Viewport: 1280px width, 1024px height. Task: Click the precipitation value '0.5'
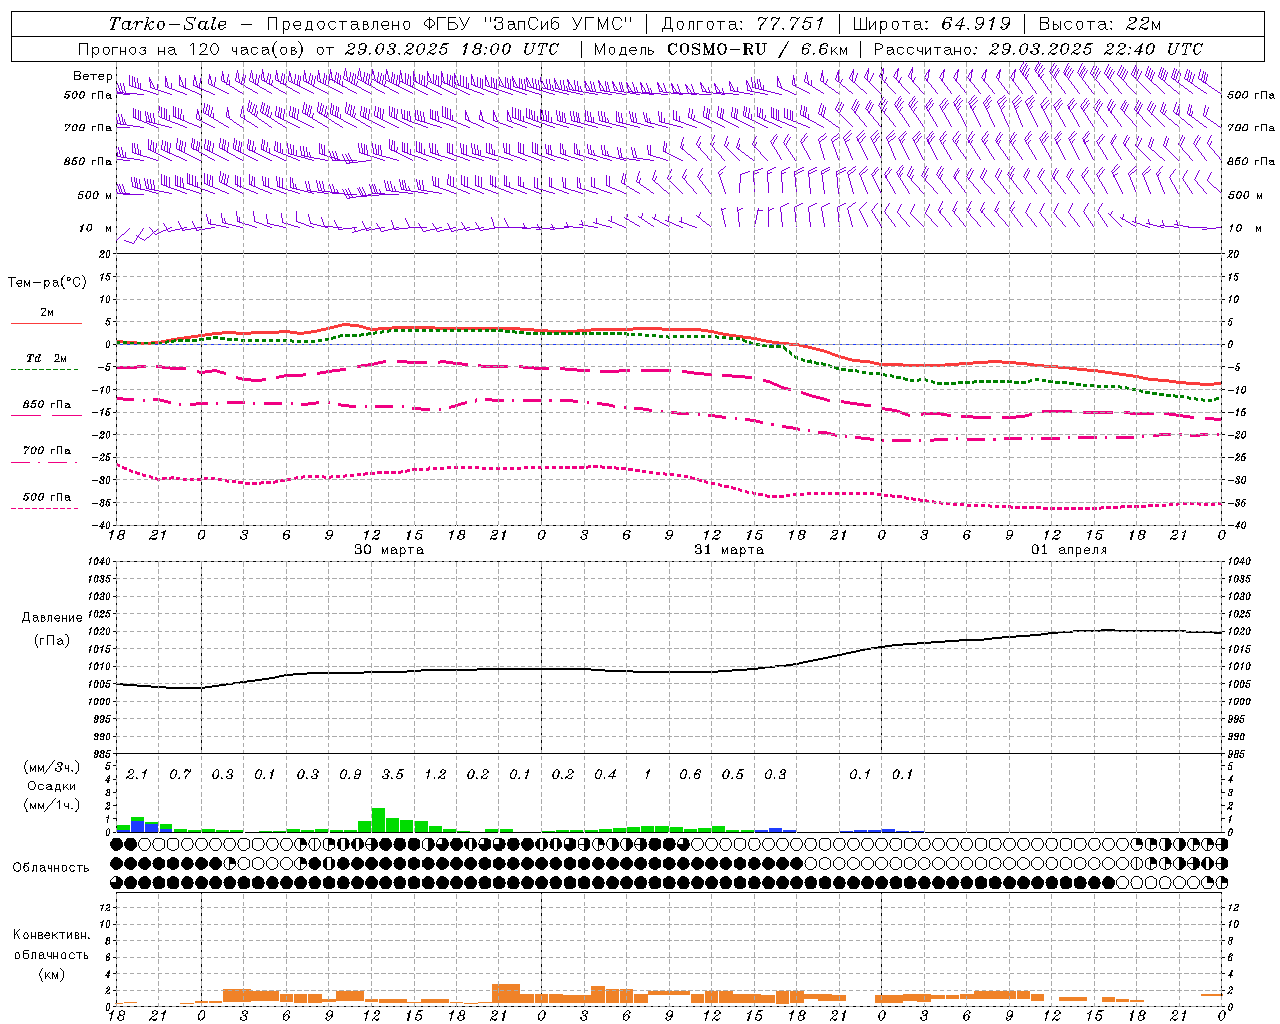(x=733, y=775)
